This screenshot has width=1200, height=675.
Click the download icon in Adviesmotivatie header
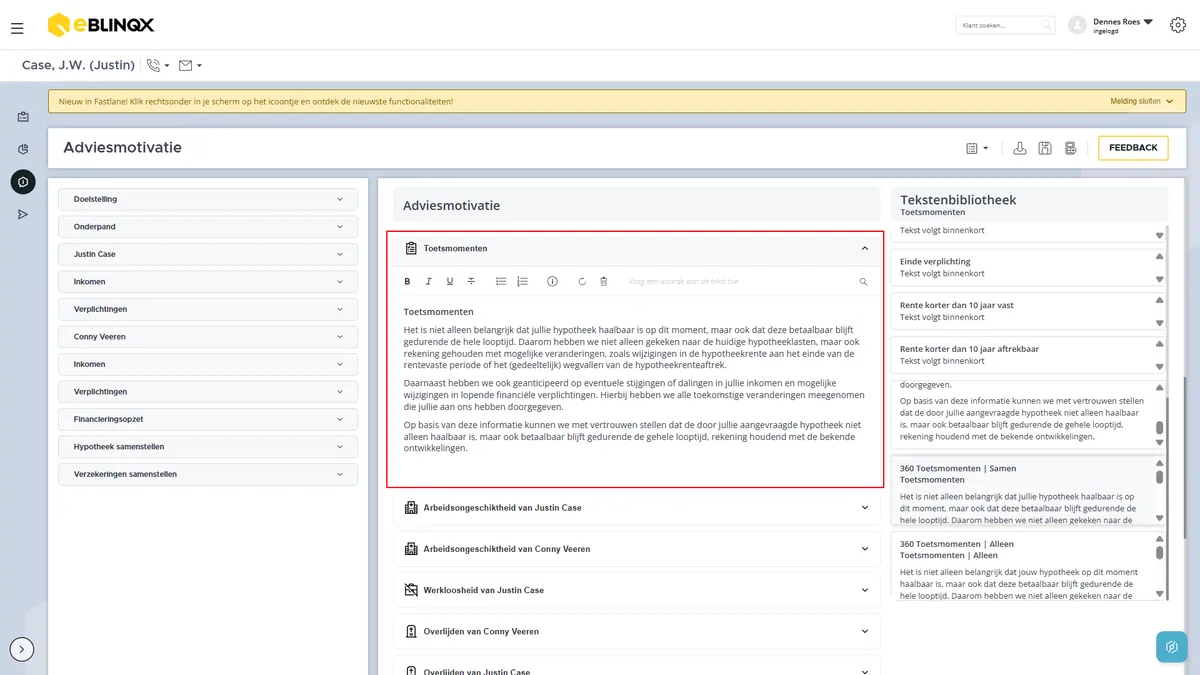1020,148
